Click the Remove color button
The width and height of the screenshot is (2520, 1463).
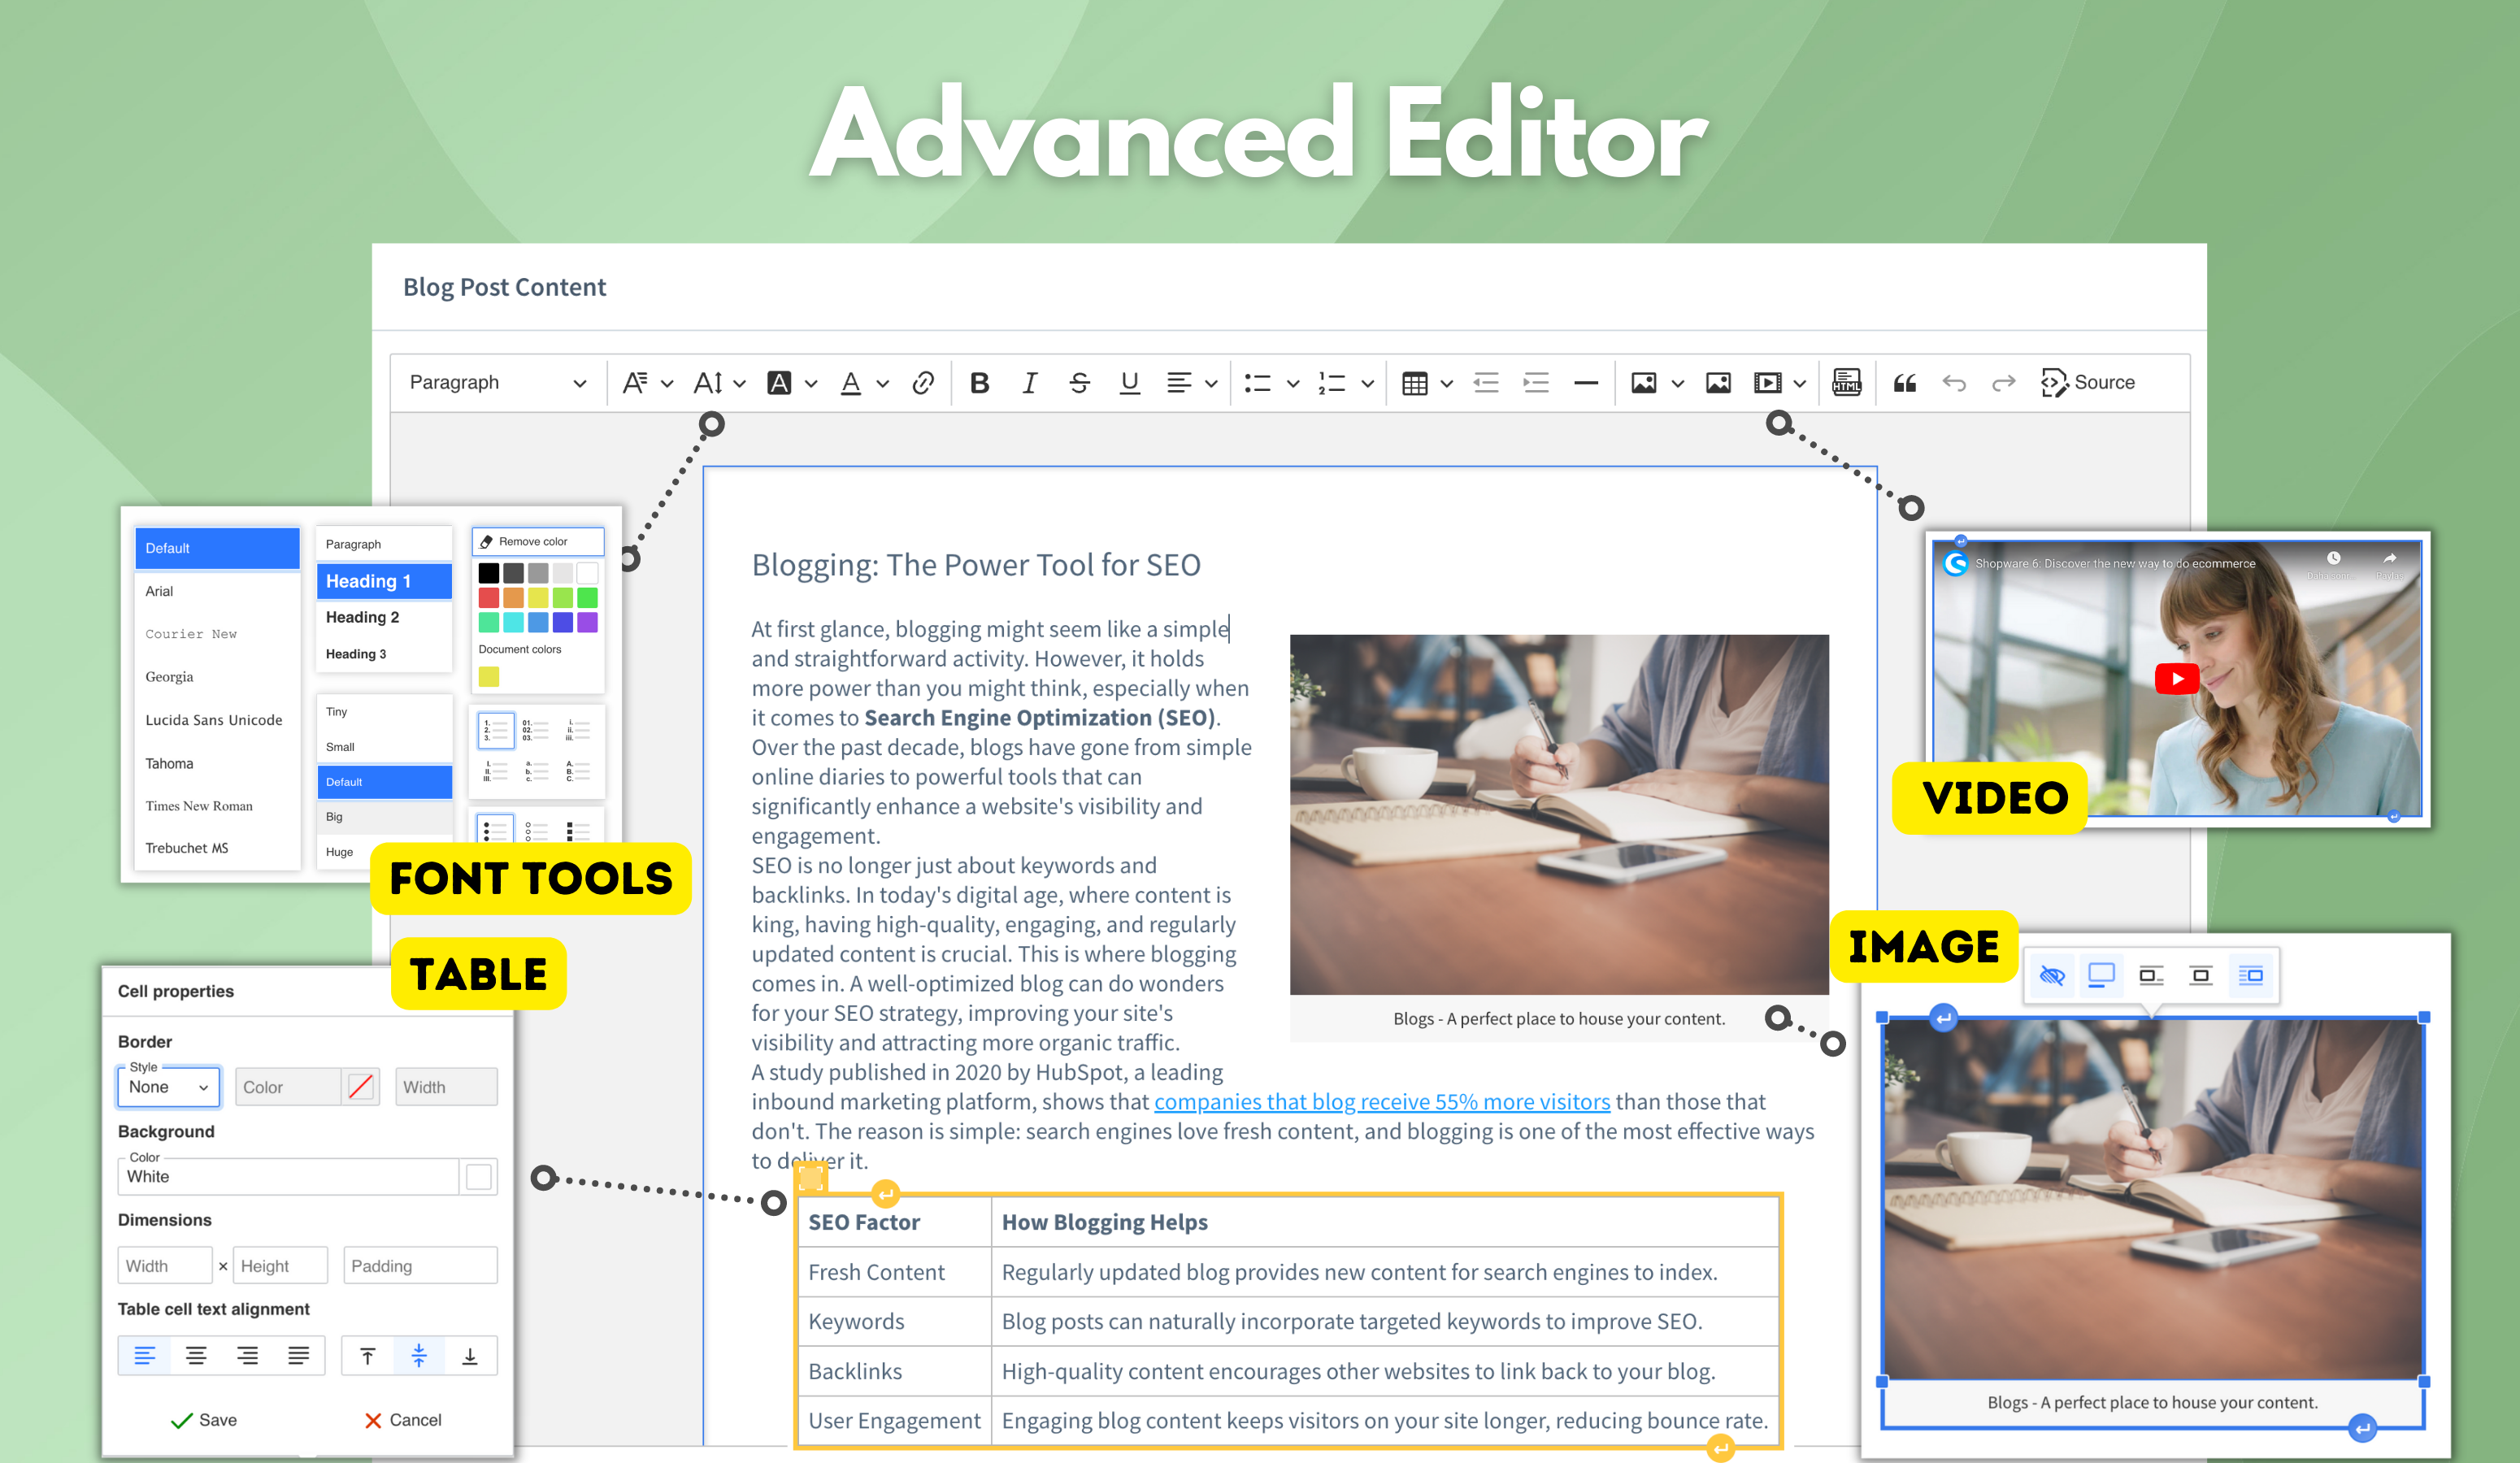point(538,541)
